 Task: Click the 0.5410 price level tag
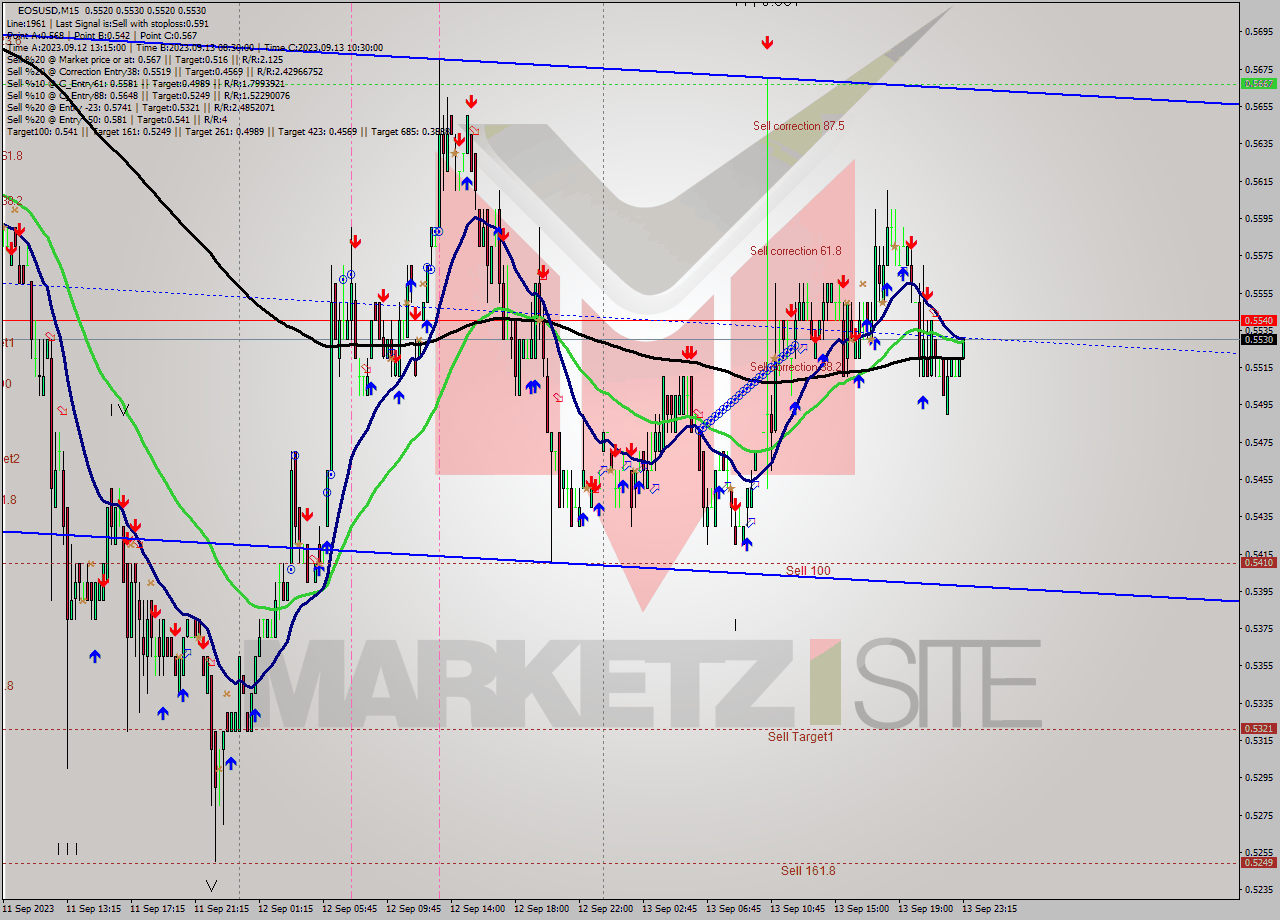pos(1258,563)
